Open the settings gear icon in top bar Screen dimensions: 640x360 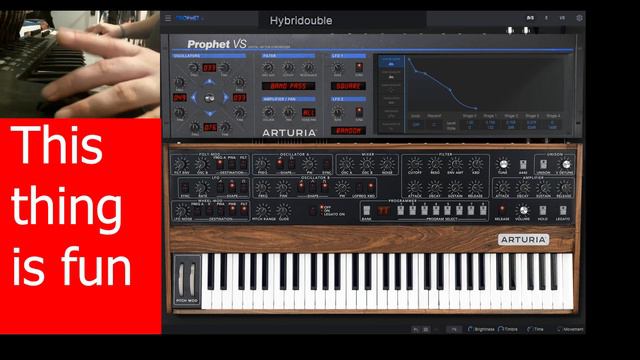coord(579,18)
